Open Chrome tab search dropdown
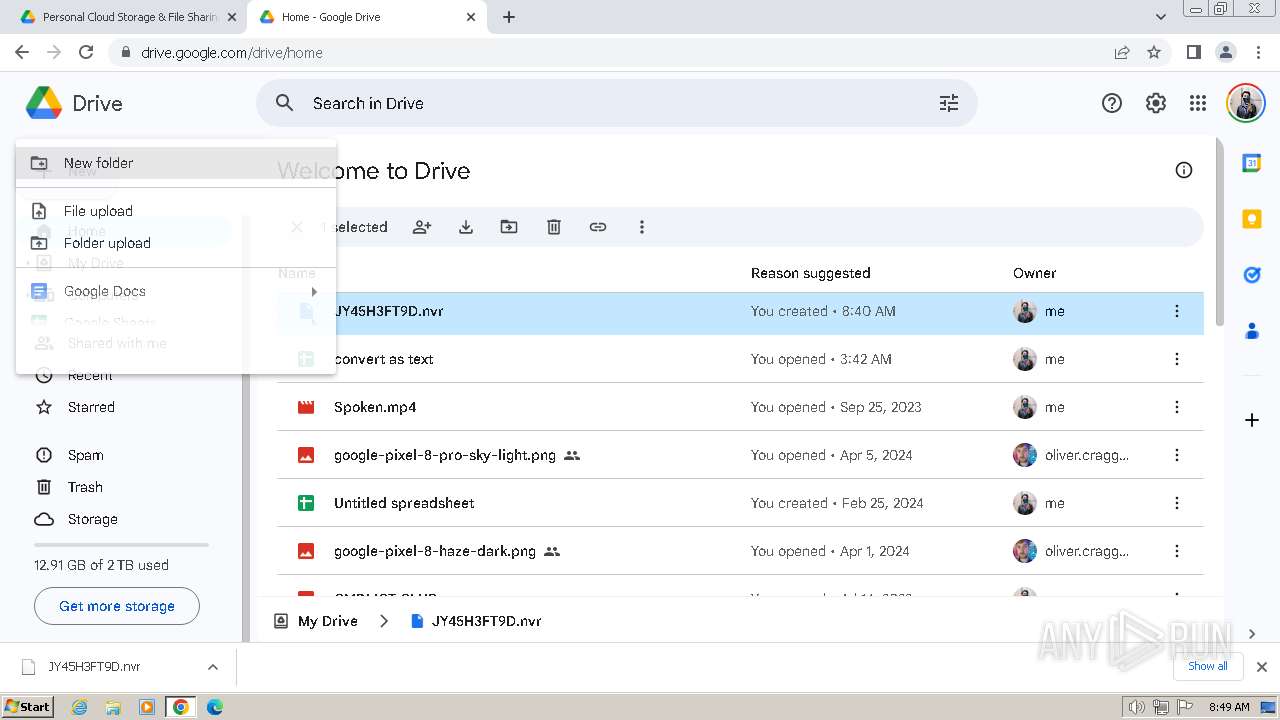The width and height of the screenshot is (1280, 720). [1161, 17]
